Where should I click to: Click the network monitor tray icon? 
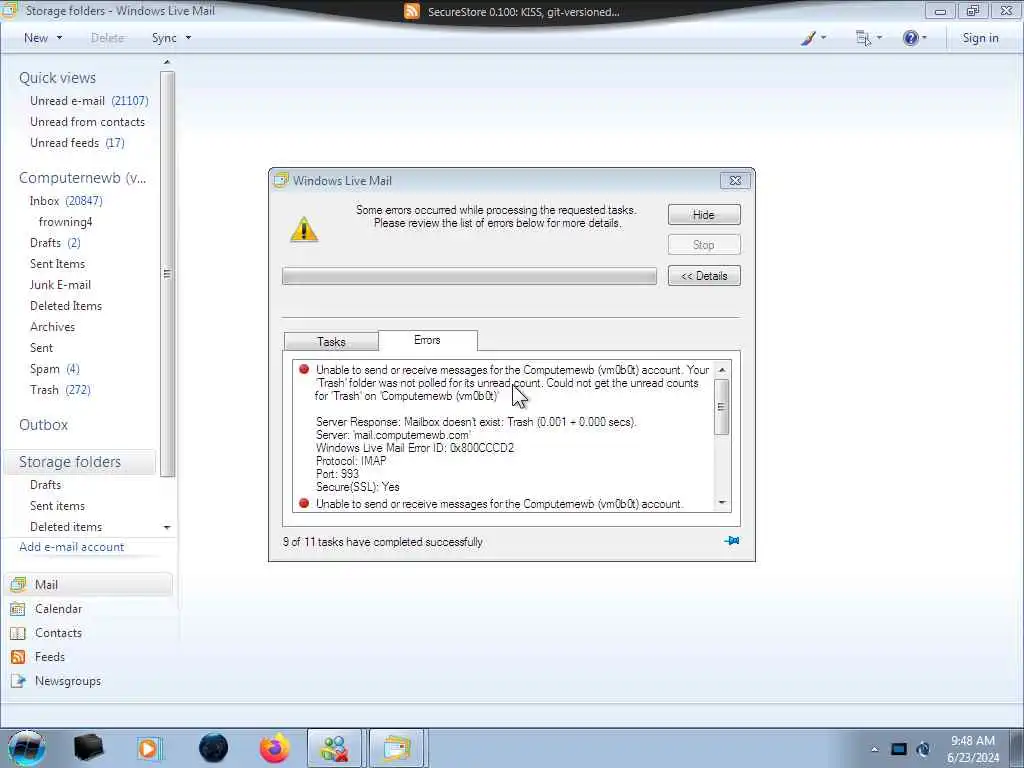[x=899, y=749]
